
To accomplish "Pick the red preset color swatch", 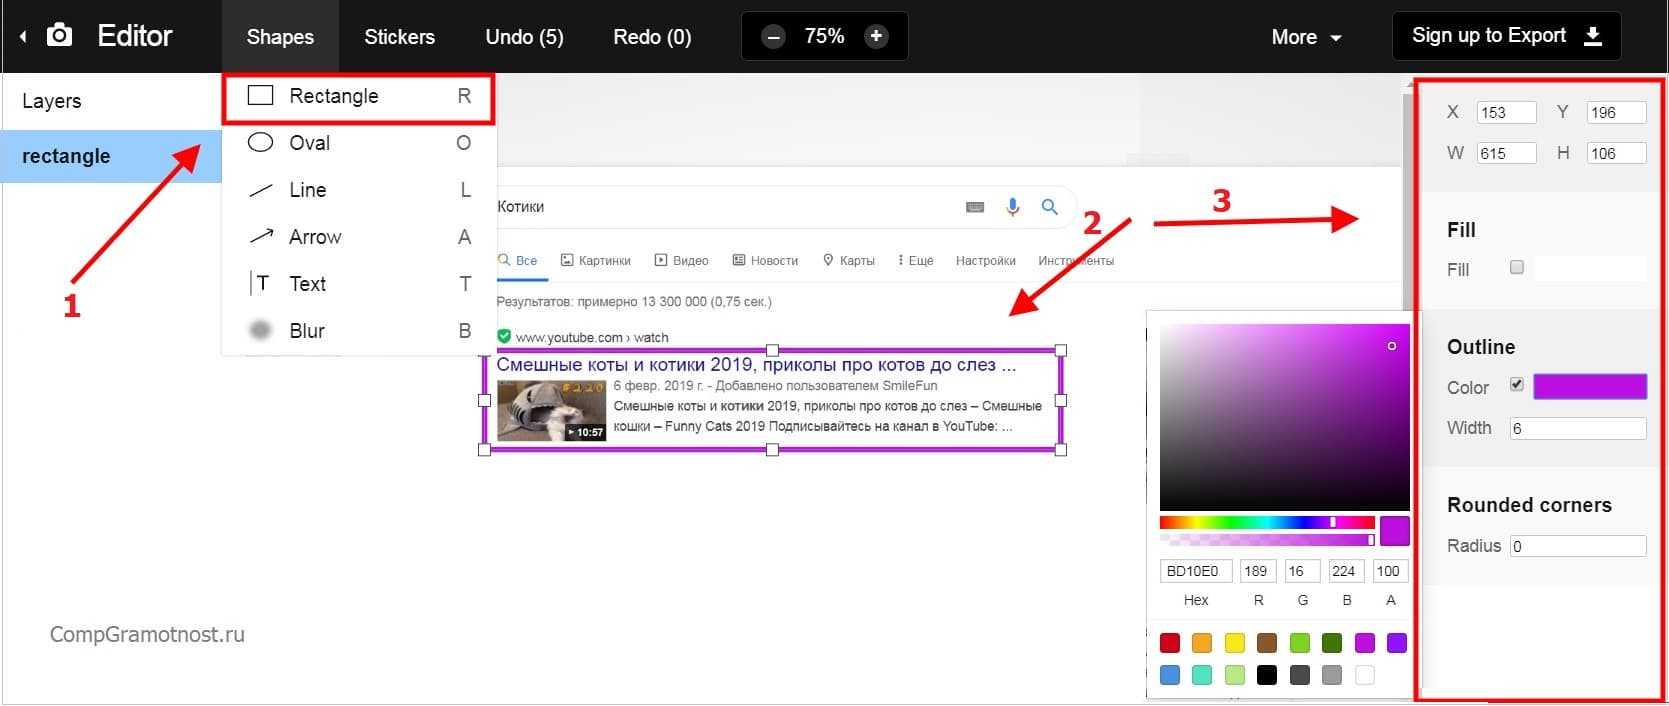I will coord(1170,643).
